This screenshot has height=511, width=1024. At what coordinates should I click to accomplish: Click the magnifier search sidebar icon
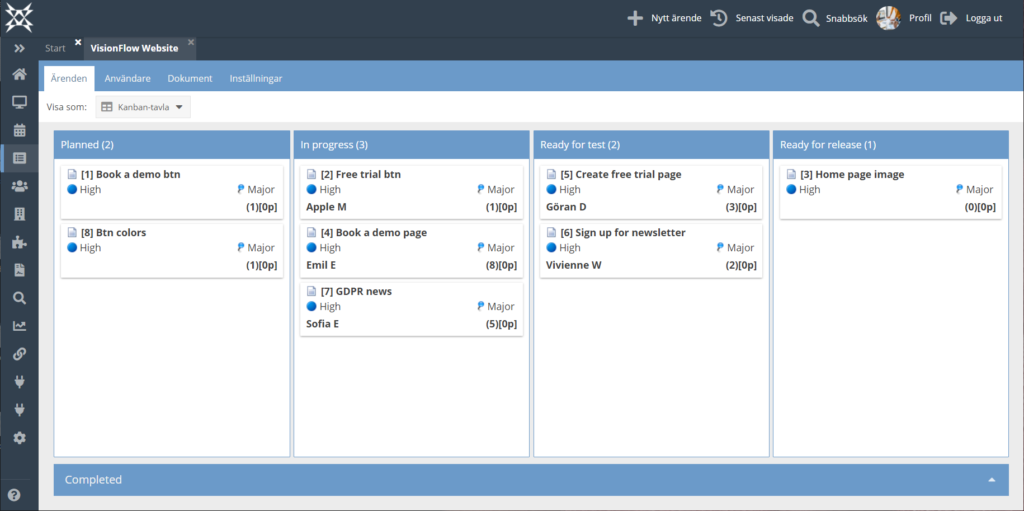(x=20, y=298)
